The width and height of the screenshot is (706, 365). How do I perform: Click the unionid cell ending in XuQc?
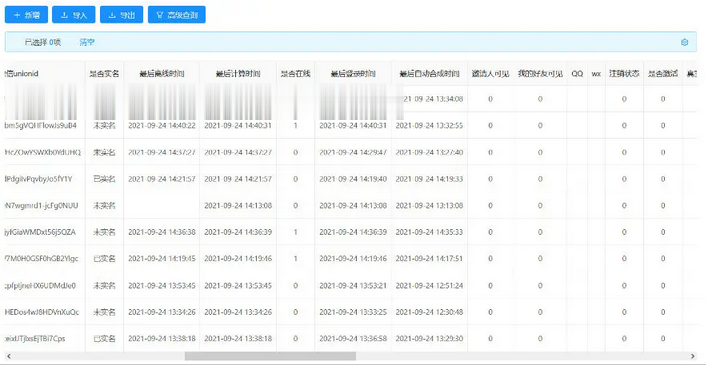[x=41, y=312]
